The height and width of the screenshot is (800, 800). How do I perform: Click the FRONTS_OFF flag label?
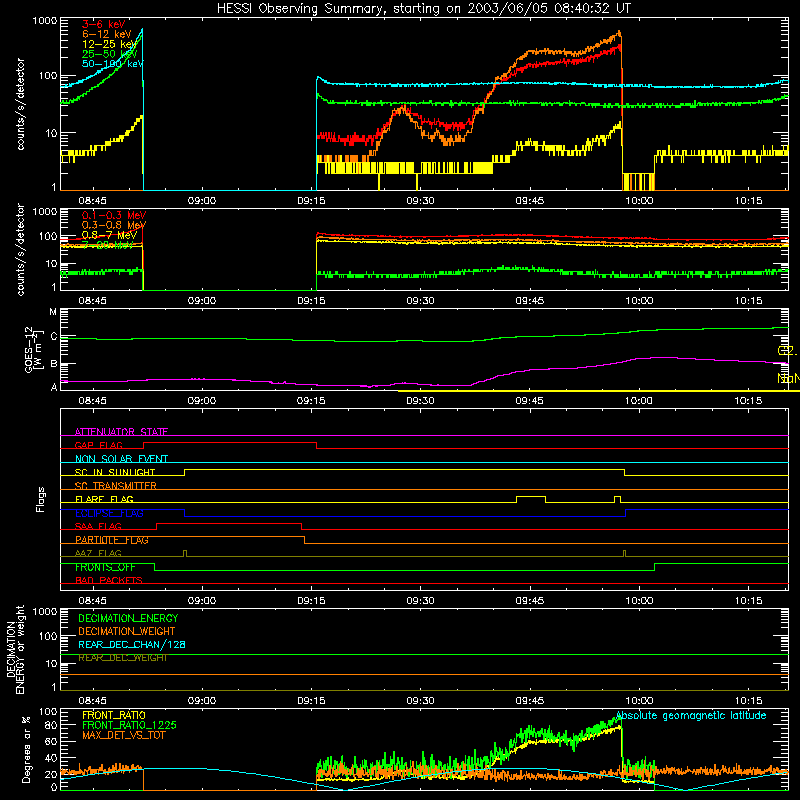coord(105,567)
